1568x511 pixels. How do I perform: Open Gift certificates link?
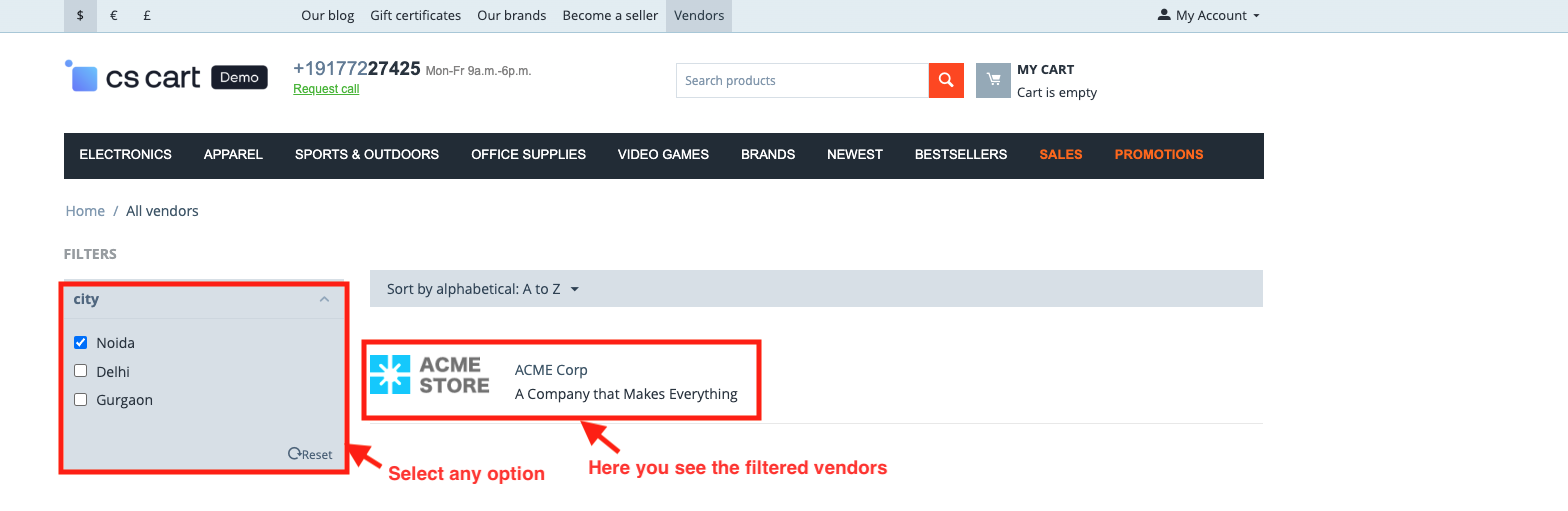[416, 15]
